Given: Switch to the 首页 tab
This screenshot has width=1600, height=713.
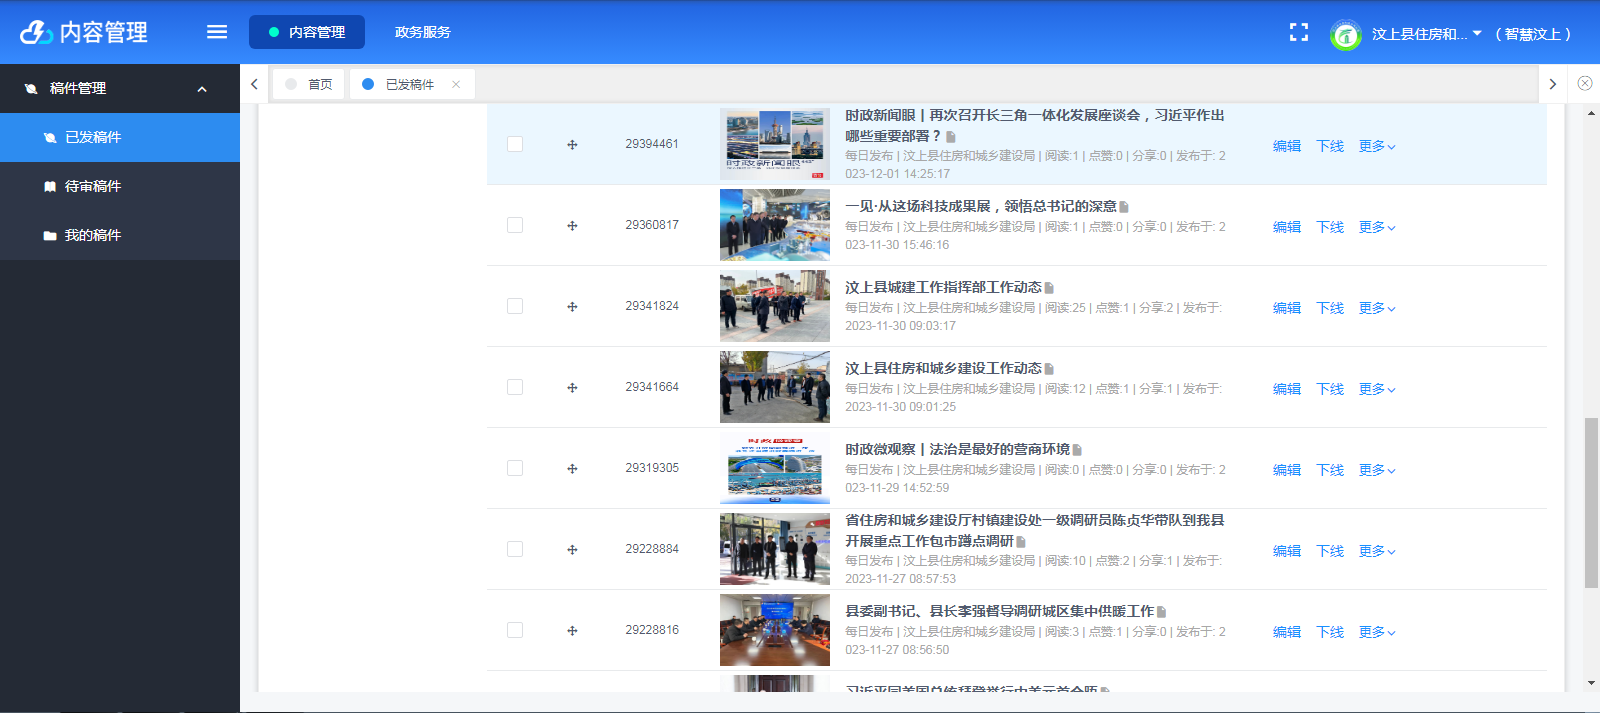Looking at the screenshot, I should pos(309,84).
